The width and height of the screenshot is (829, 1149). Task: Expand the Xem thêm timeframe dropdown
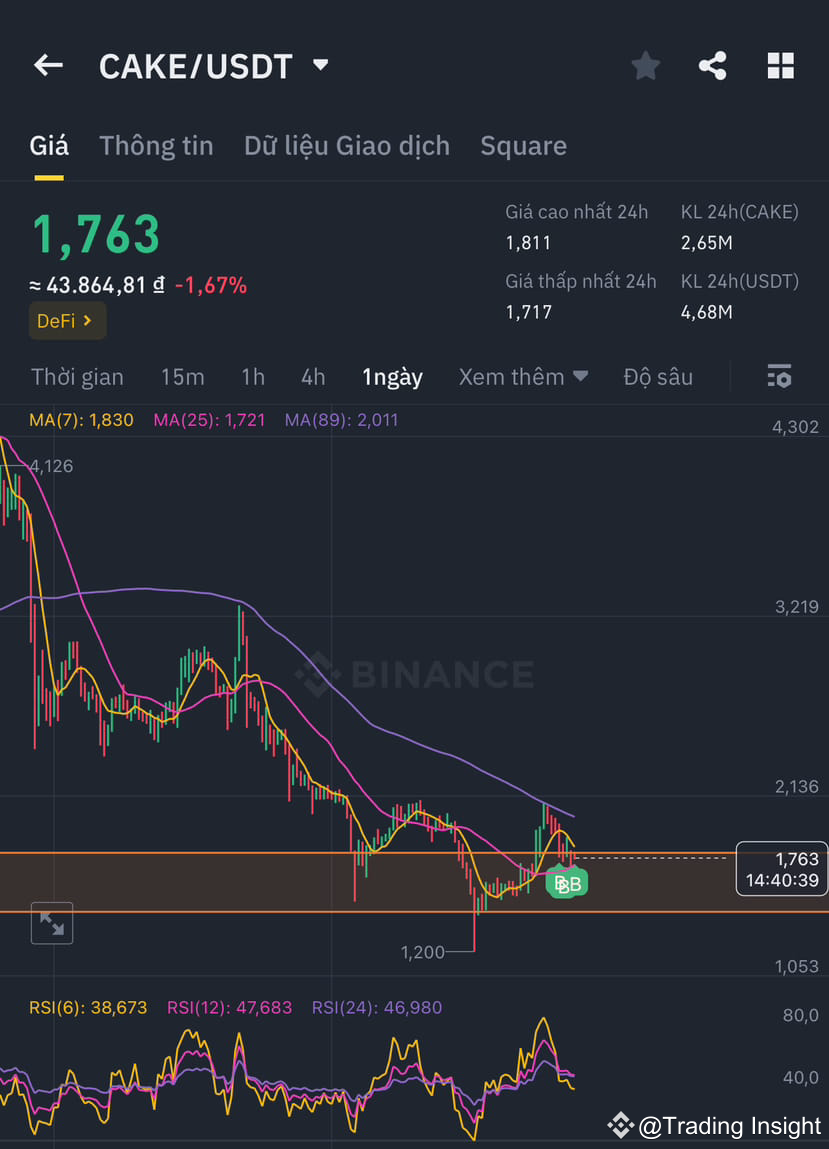523,377
